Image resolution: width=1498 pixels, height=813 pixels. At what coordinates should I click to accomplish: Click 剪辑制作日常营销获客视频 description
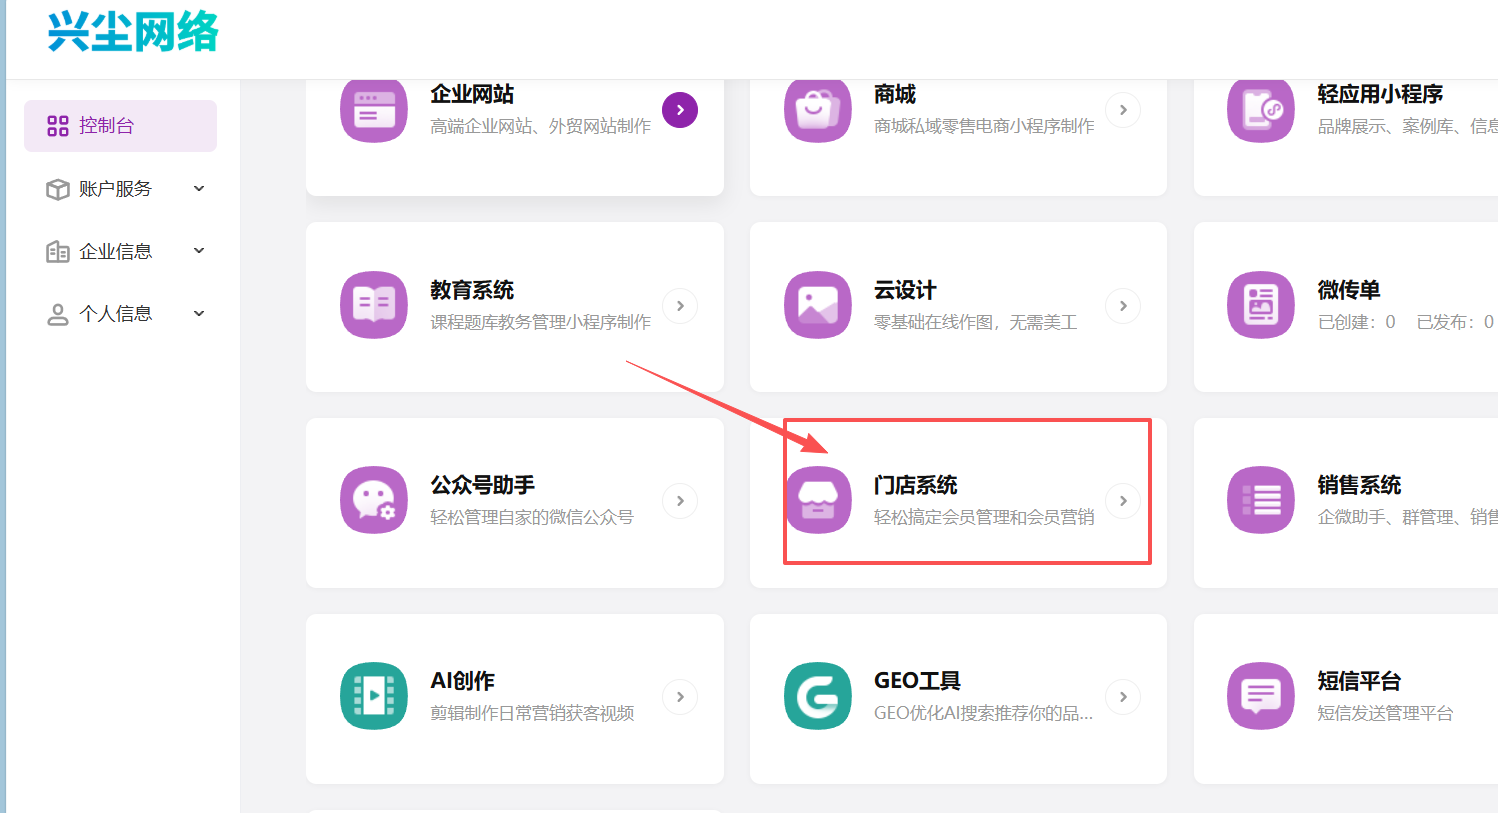coord(532,713)
